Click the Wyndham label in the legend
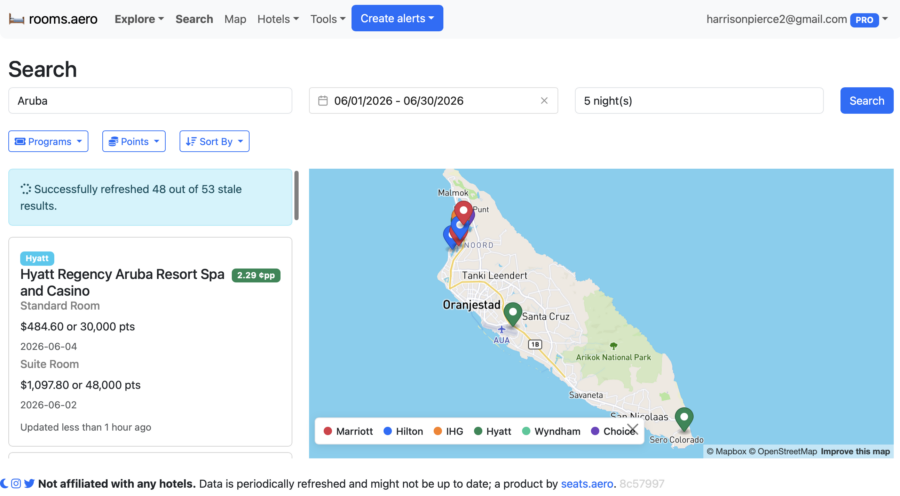Viewport: 900px width, 496px height. coord(557,431)
